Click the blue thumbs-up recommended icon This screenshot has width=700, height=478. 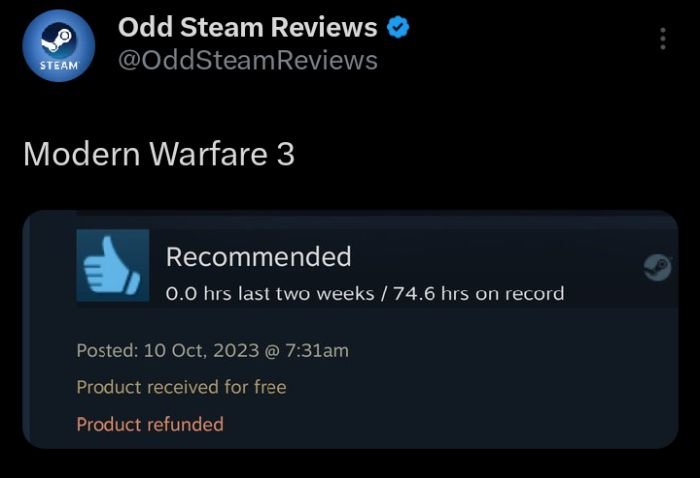coord(112,266)
